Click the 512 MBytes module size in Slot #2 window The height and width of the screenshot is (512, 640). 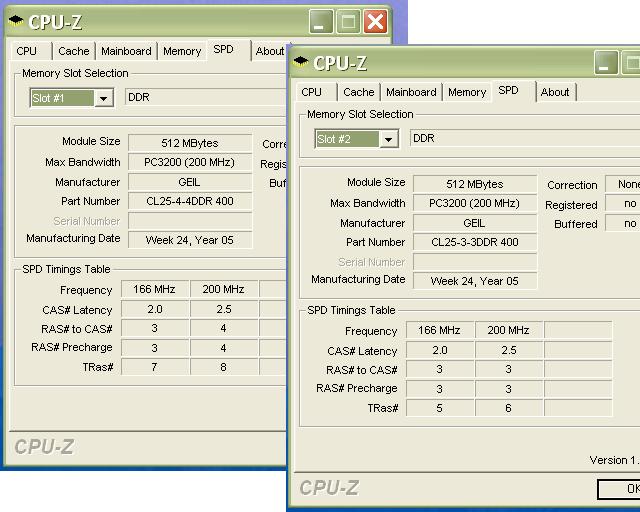tap(475, 184)
